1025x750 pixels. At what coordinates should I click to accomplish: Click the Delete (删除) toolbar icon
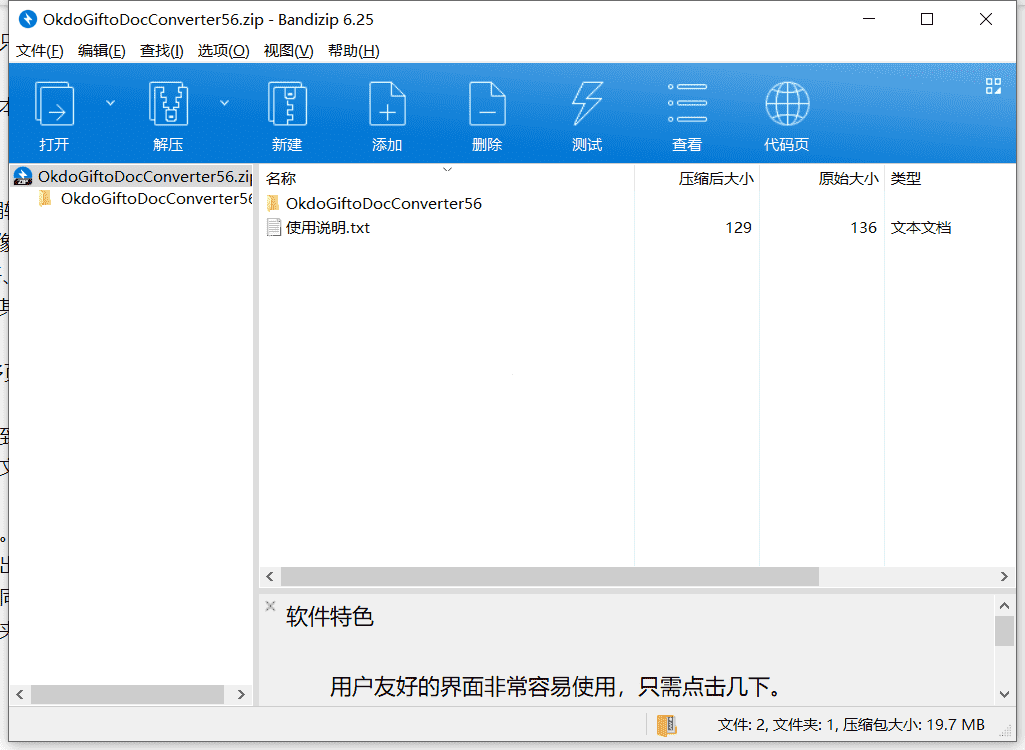pos(487,104)
